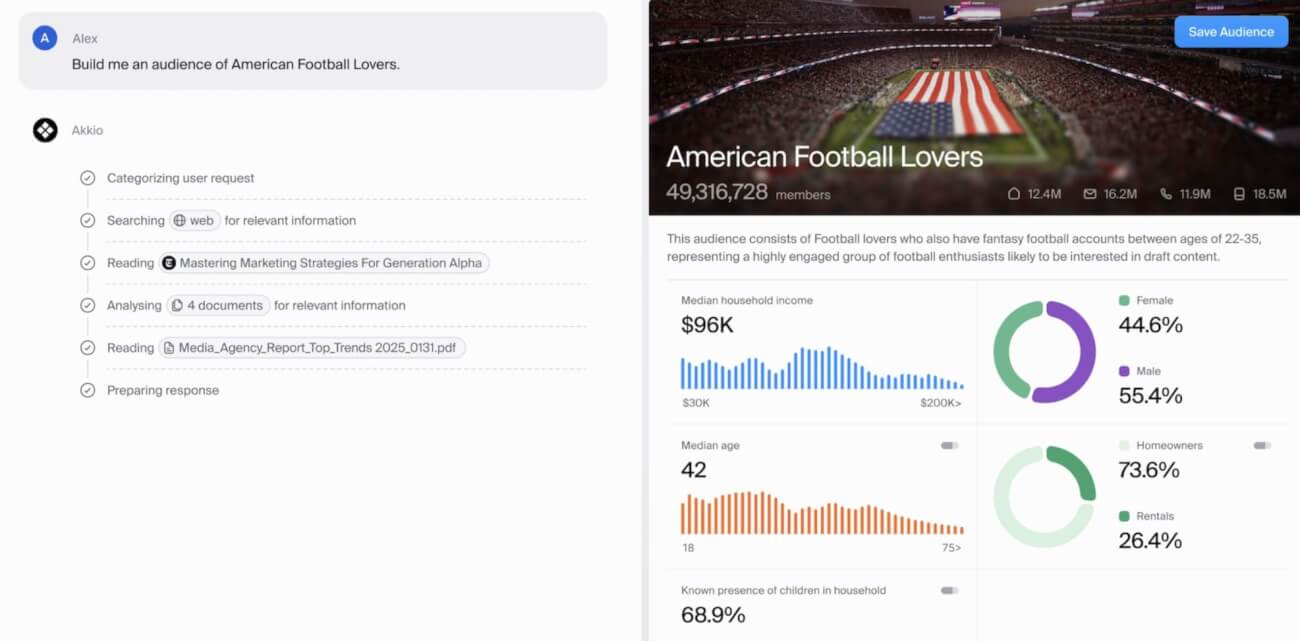The height and width of the screenshot is (641, 1300).
Task: Open Mastering Marketing Strategies article chip
Action: (324, 263)
